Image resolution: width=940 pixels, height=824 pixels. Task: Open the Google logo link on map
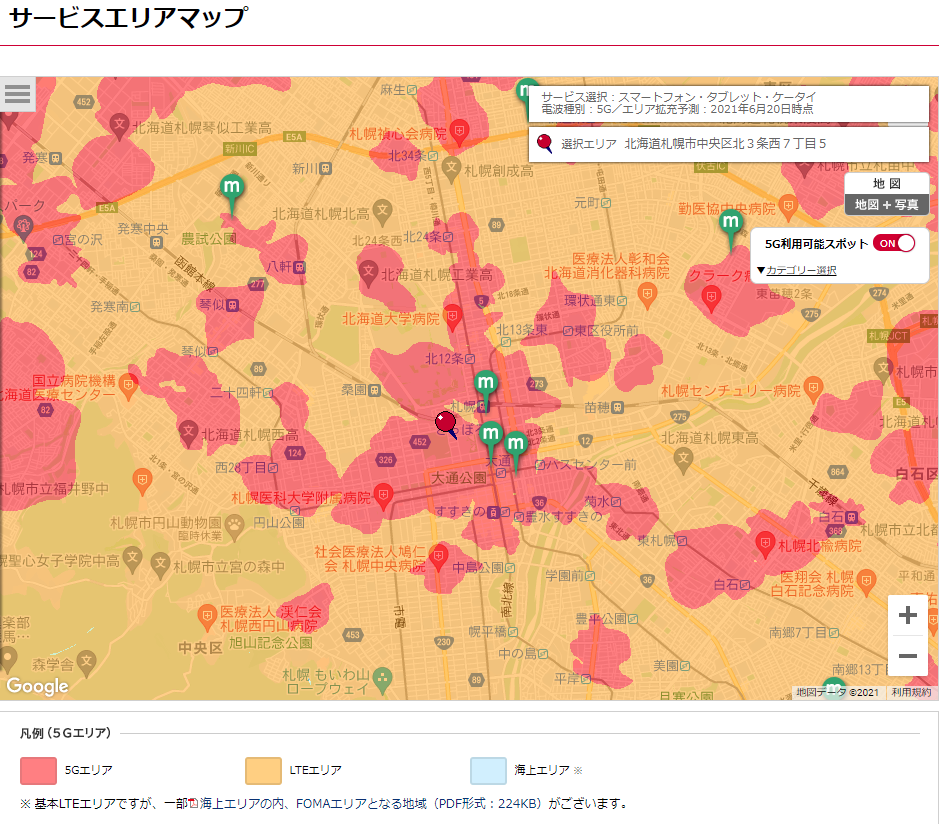tap(37, 686)
